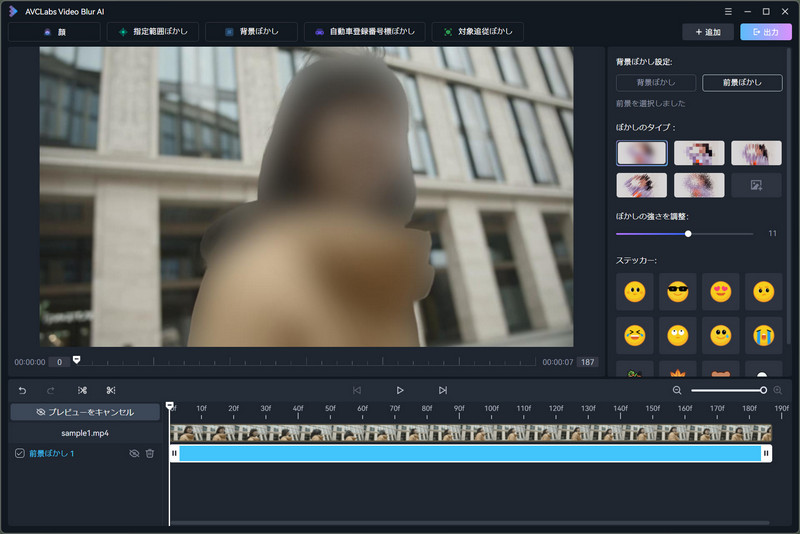This screenshot has width=800, height=534.
Task: Choose the third blur type thumbnail
Action: click(x=756, y=153)
